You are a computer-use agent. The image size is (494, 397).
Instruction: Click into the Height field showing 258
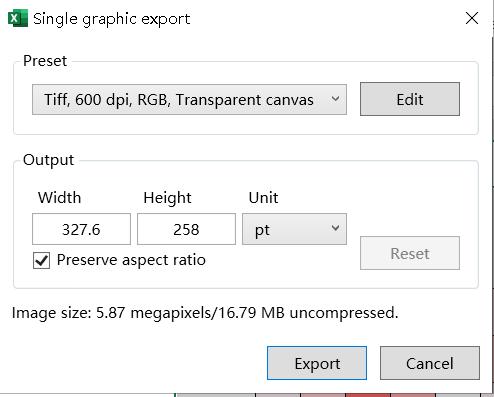pos(186,229)
